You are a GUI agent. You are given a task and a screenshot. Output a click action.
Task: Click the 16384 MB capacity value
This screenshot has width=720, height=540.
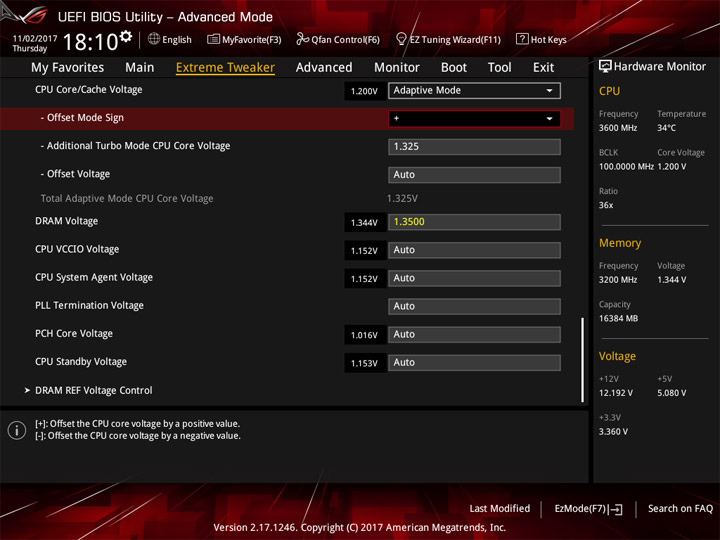pos(618,318)
